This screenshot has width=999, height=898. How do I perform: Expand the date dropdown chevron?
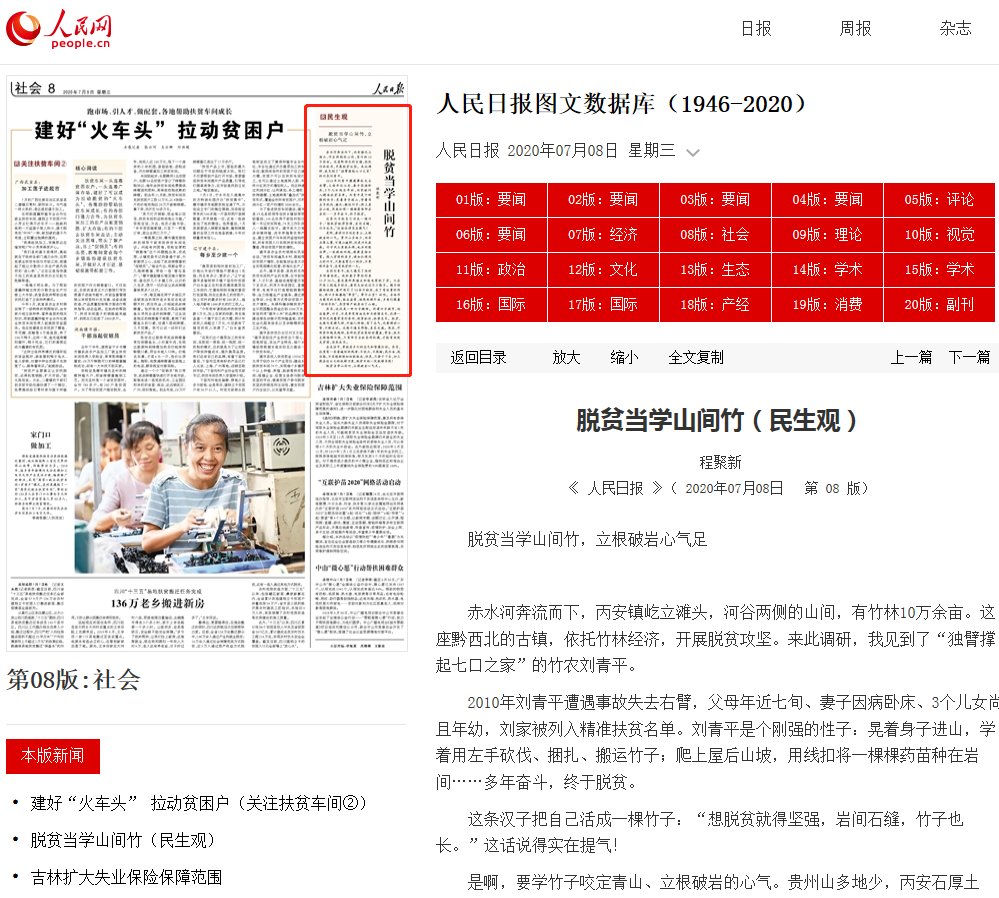point(693,152)
